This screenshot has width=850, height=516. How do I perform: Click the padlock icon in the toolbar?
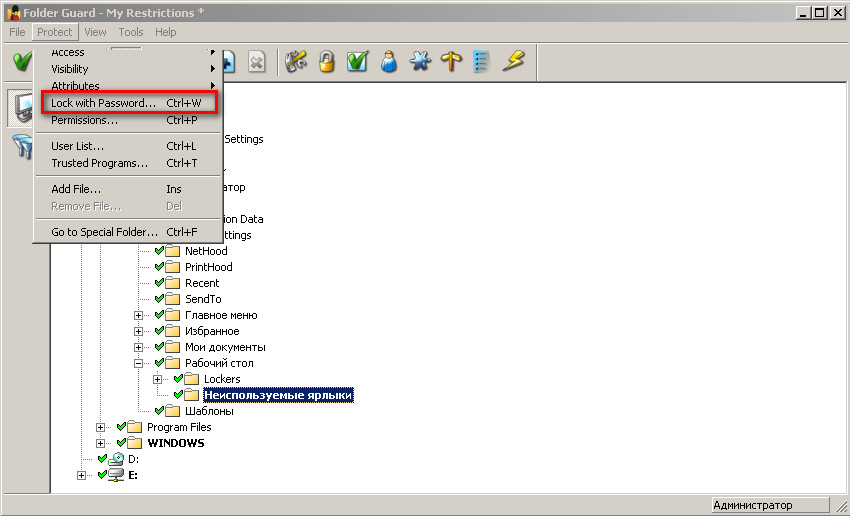tap(326, 62)
